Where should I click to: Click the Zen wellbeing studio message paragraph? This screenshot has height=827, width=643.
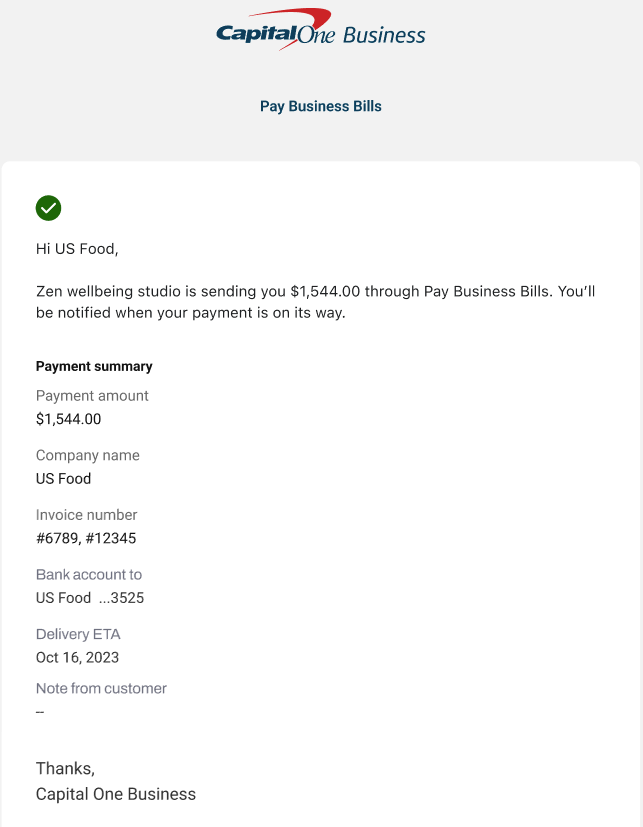pyautogui.click(x=315, y=302)
